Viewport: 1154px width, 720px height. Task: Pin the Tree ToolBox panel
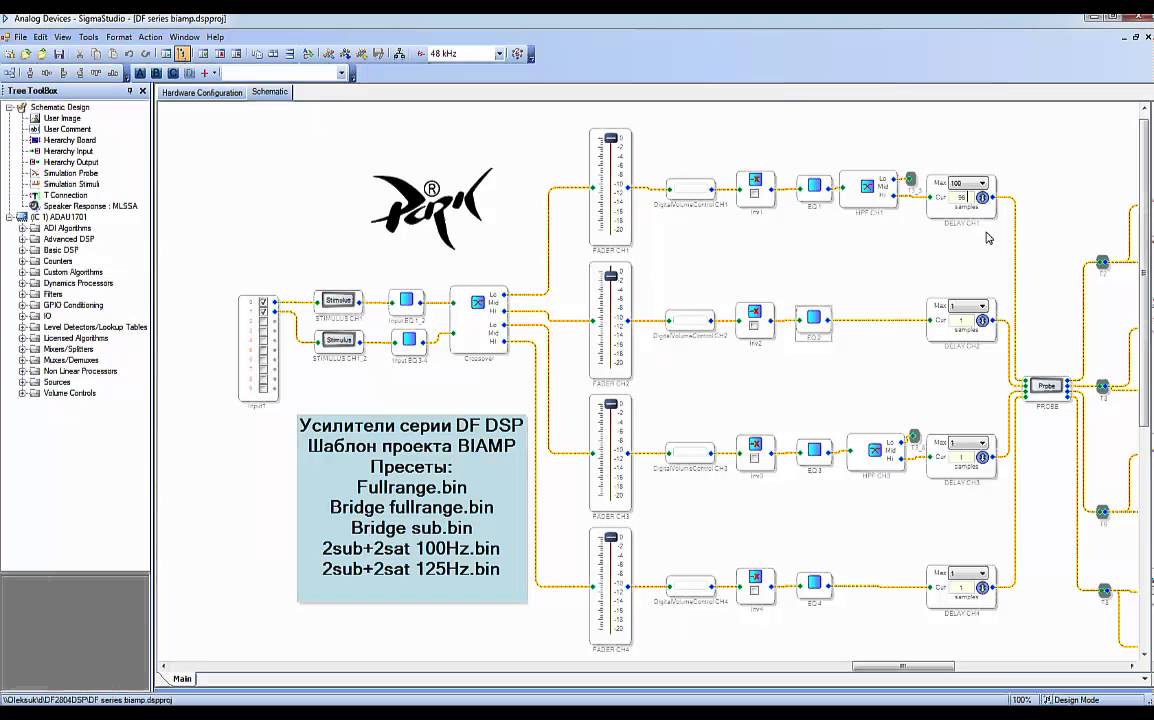tap(130, 91)
